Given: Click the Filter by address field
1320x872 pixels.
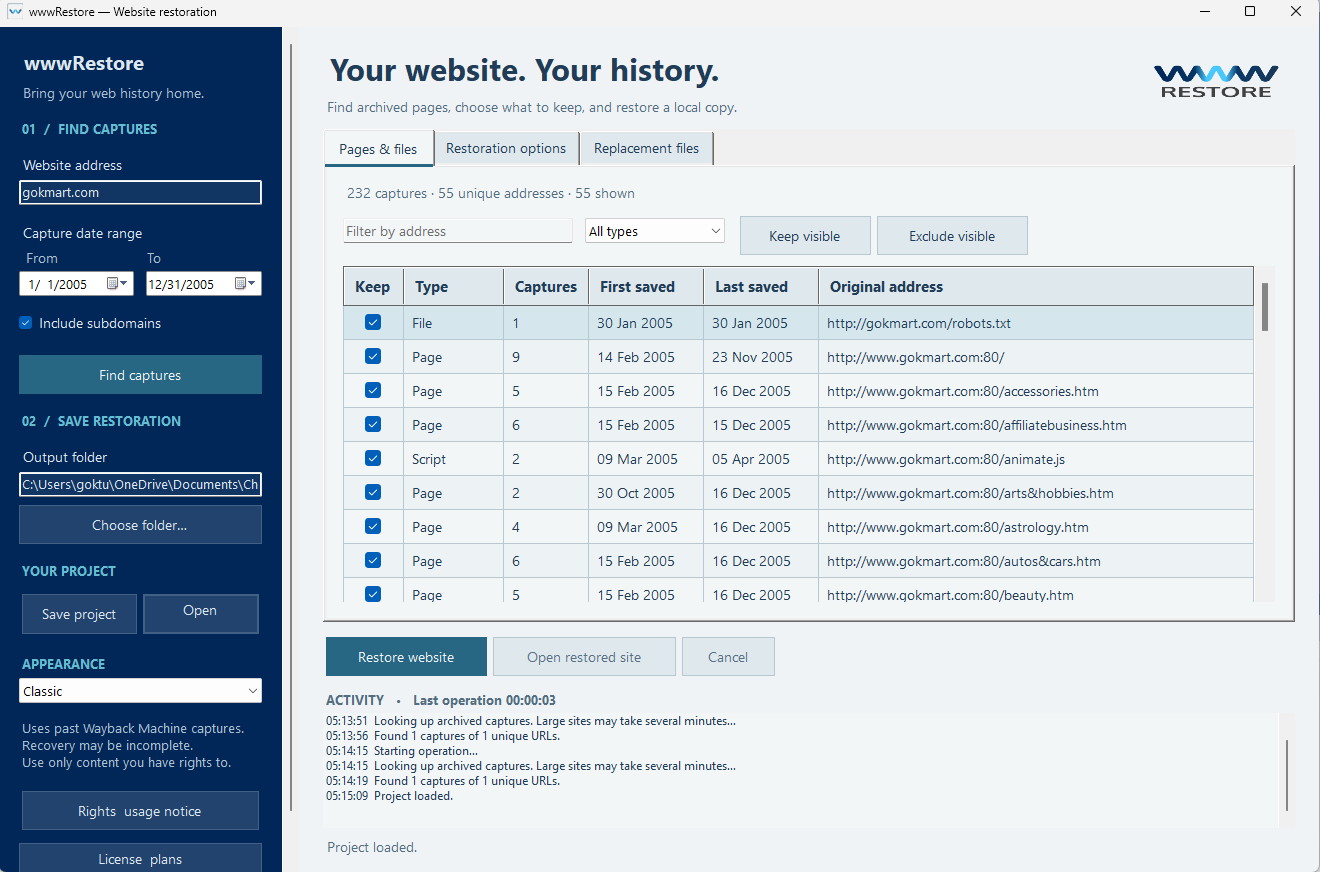Looking at the screenshot, I should [x=458, y=231].
